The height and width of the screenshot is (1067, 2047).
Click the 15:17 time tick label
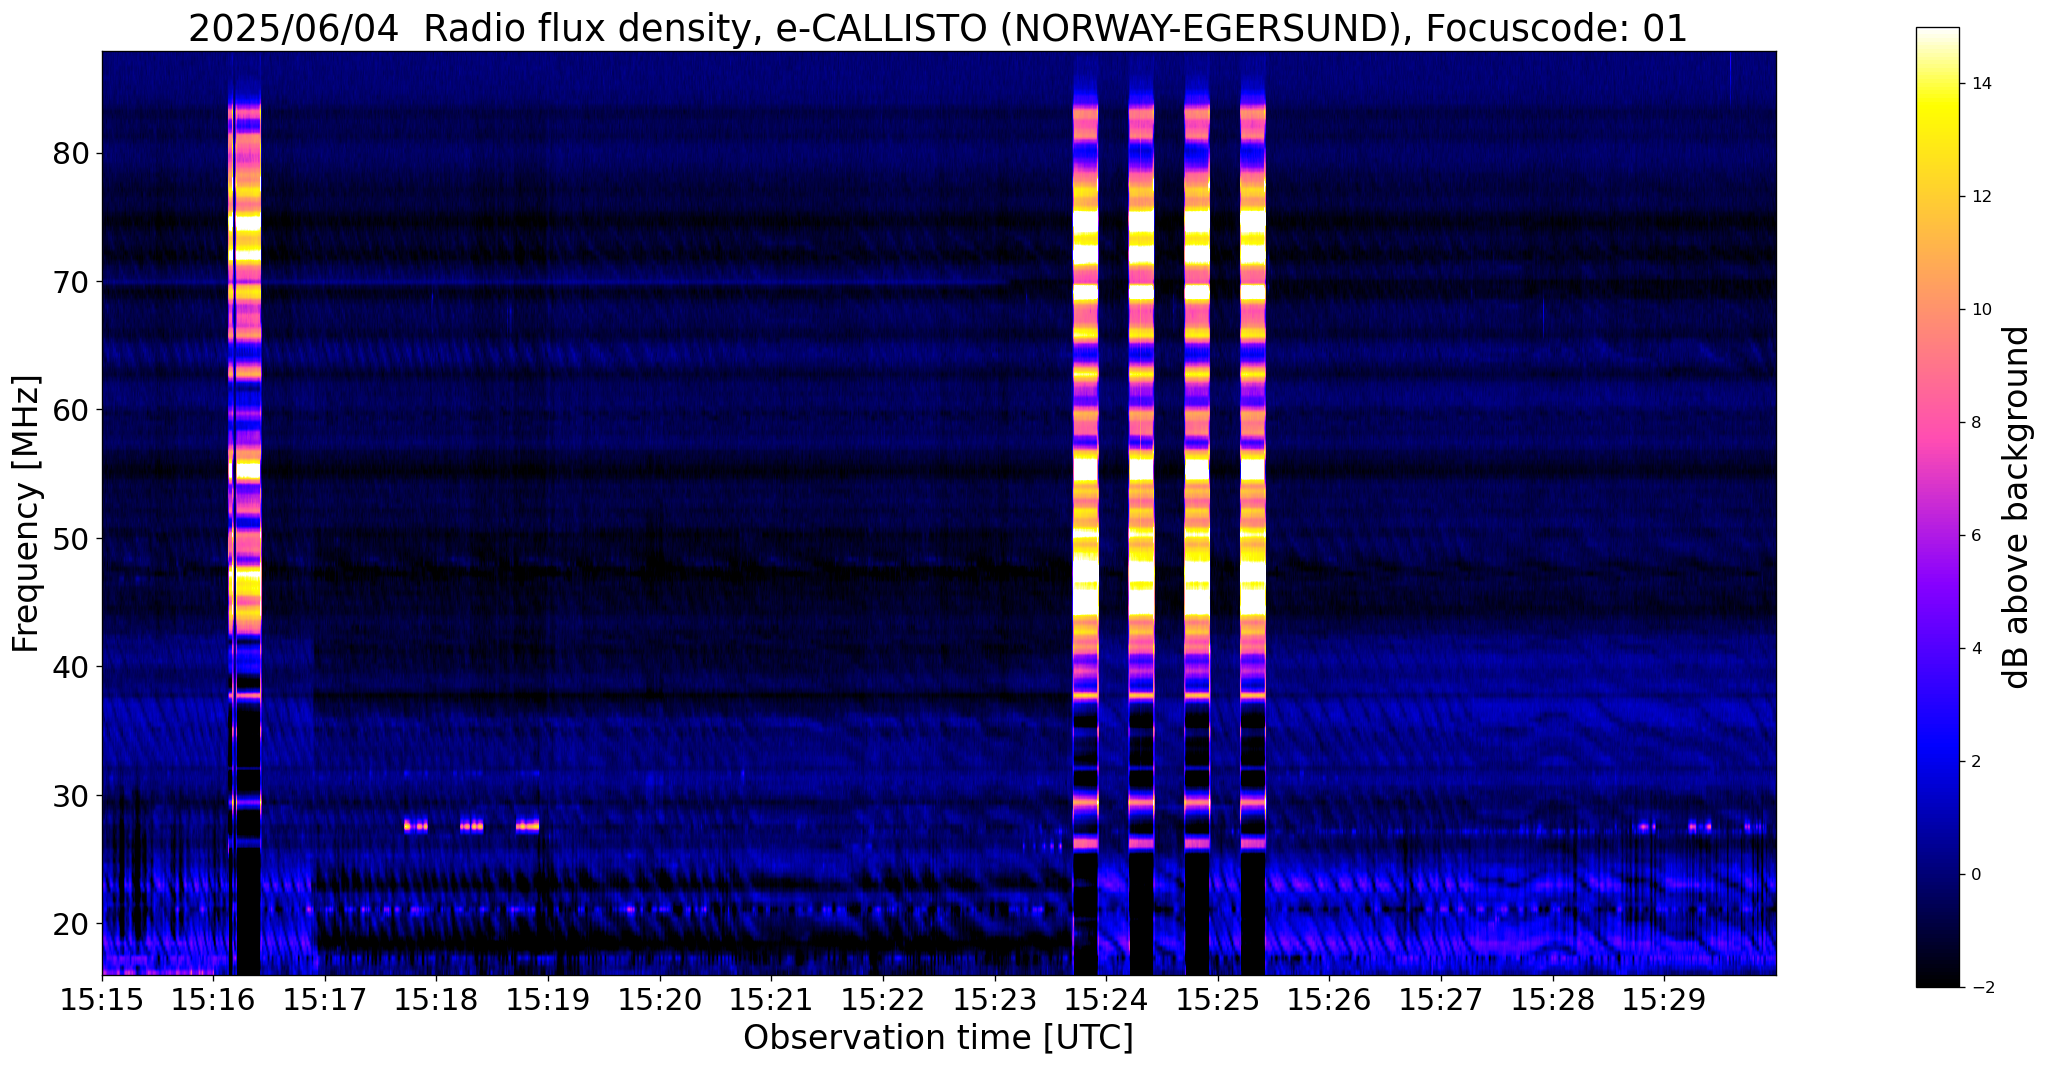coord(325,1000)
